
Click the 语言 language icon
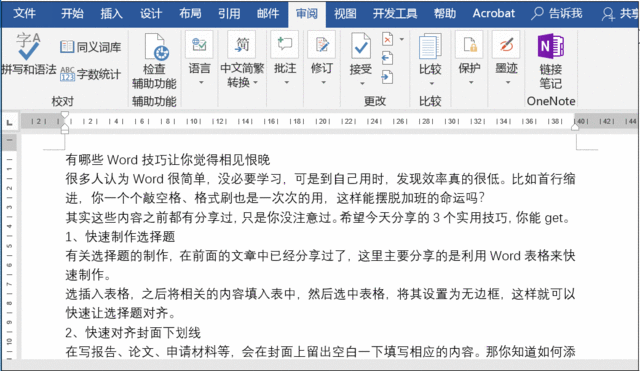click(199, 44)
